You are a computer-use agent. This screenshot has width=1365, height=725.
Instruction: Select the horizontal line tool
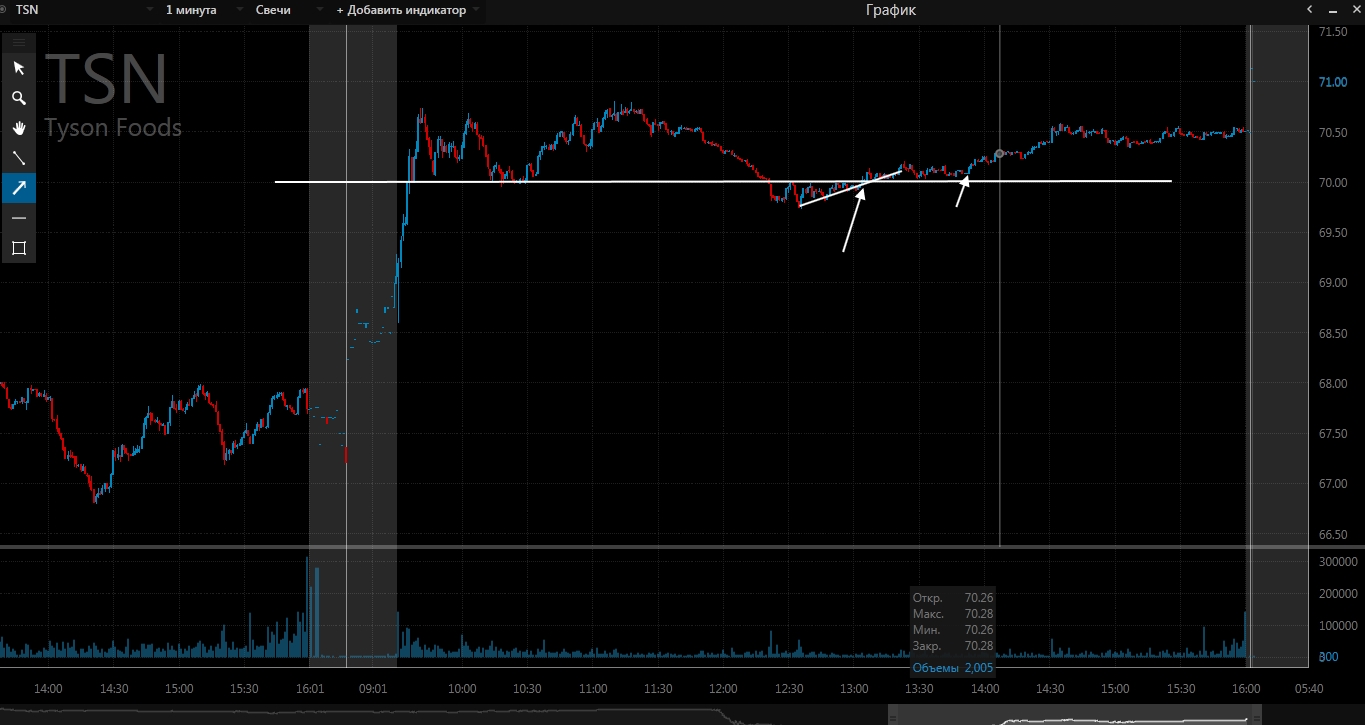pyautogui.click(x=18, y=218)
